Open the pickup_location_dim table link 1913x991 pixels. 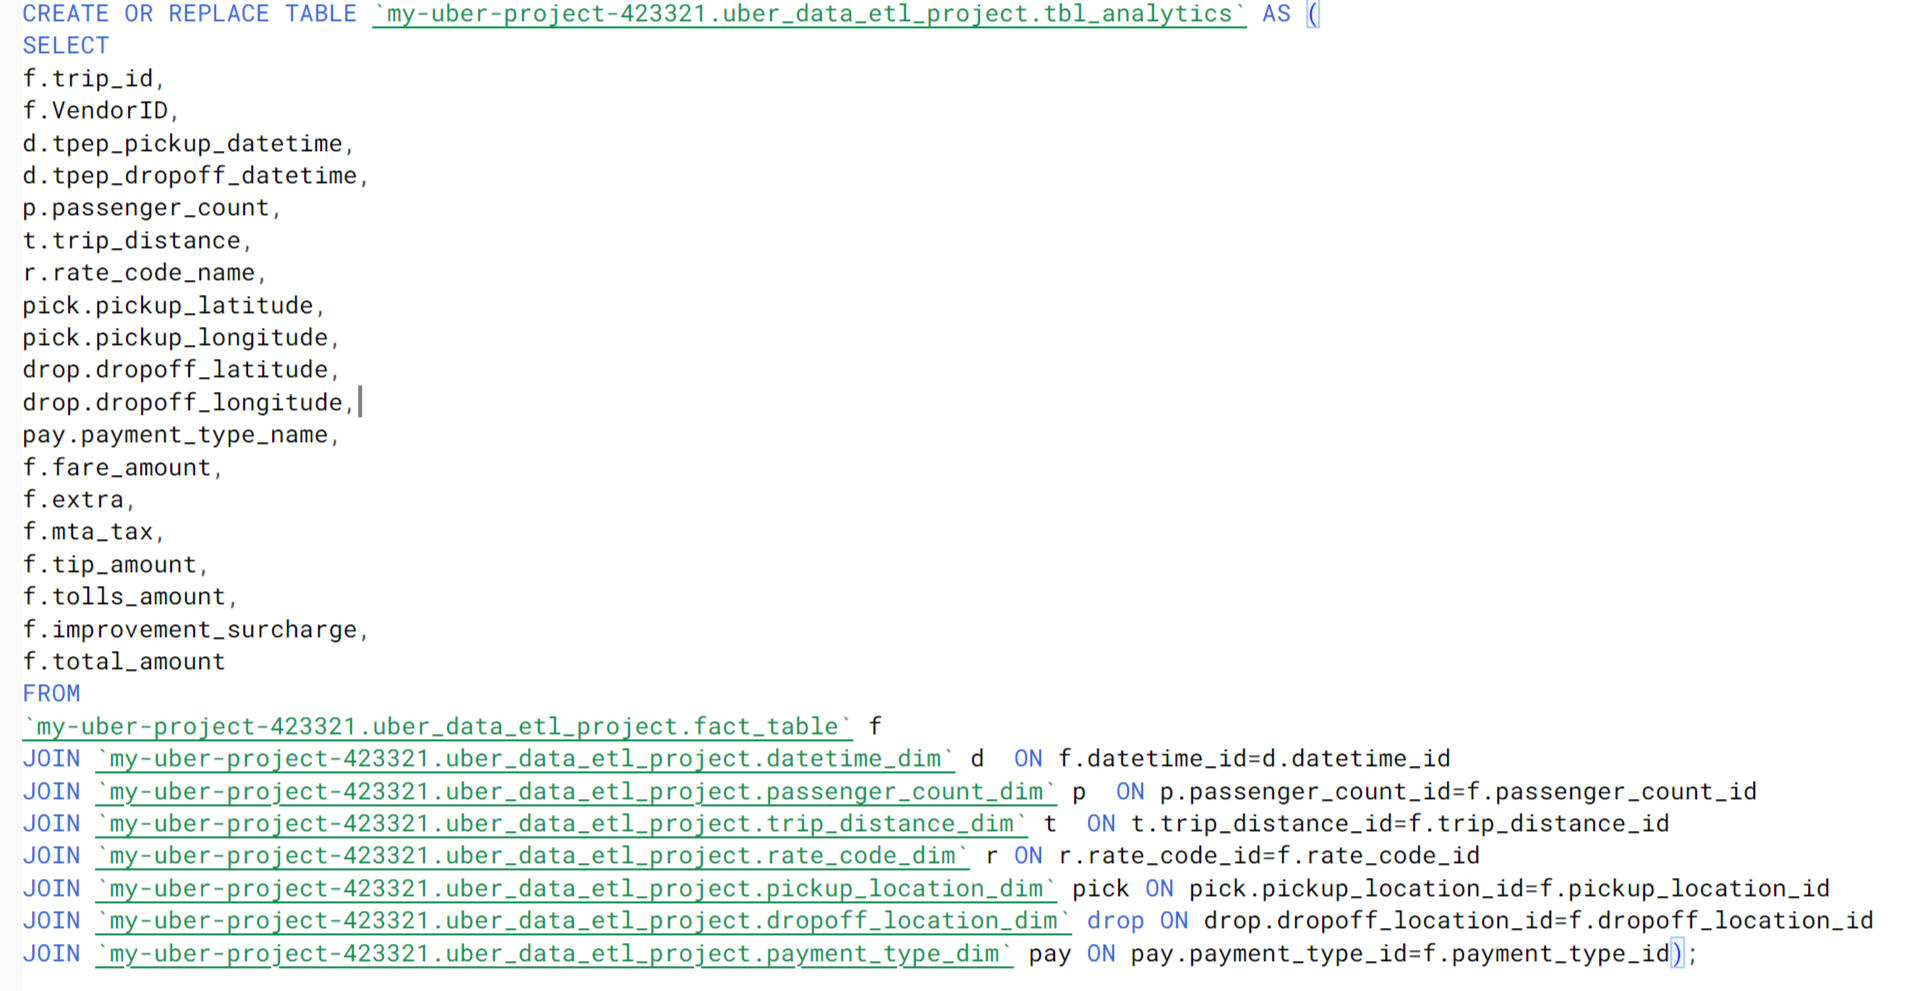(x=575, y=889)
